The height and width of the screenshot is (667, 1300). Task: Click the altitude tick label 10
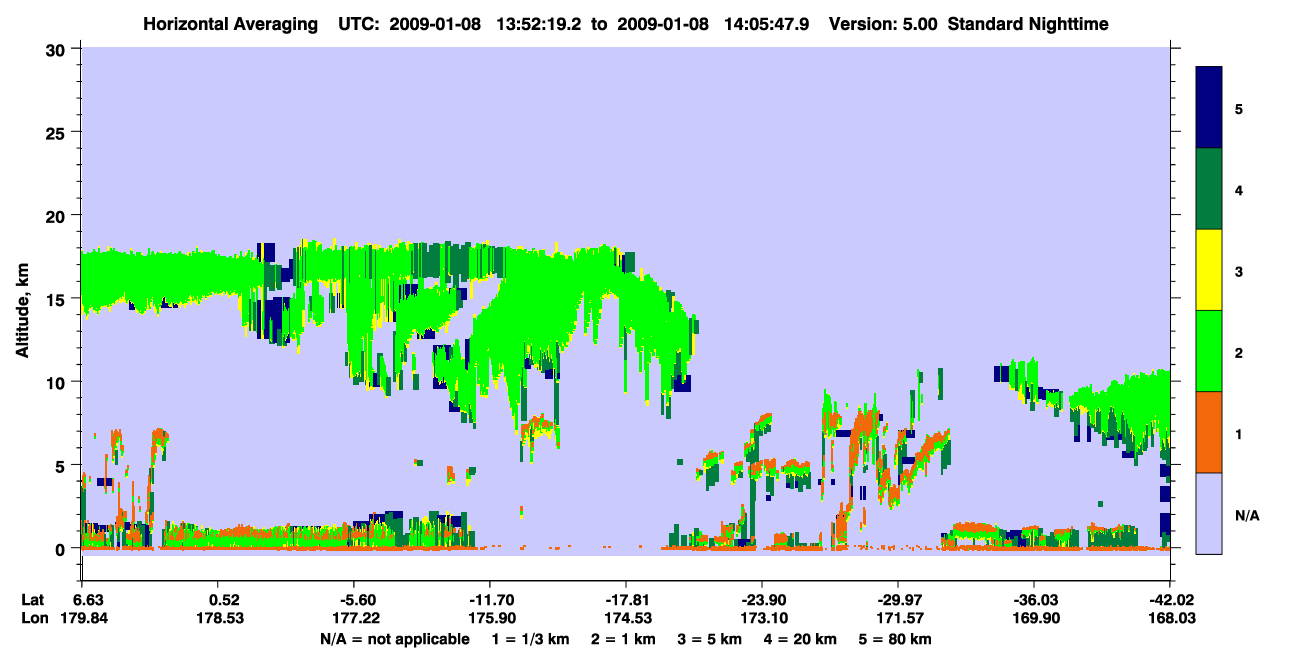[x=58, y=382]
